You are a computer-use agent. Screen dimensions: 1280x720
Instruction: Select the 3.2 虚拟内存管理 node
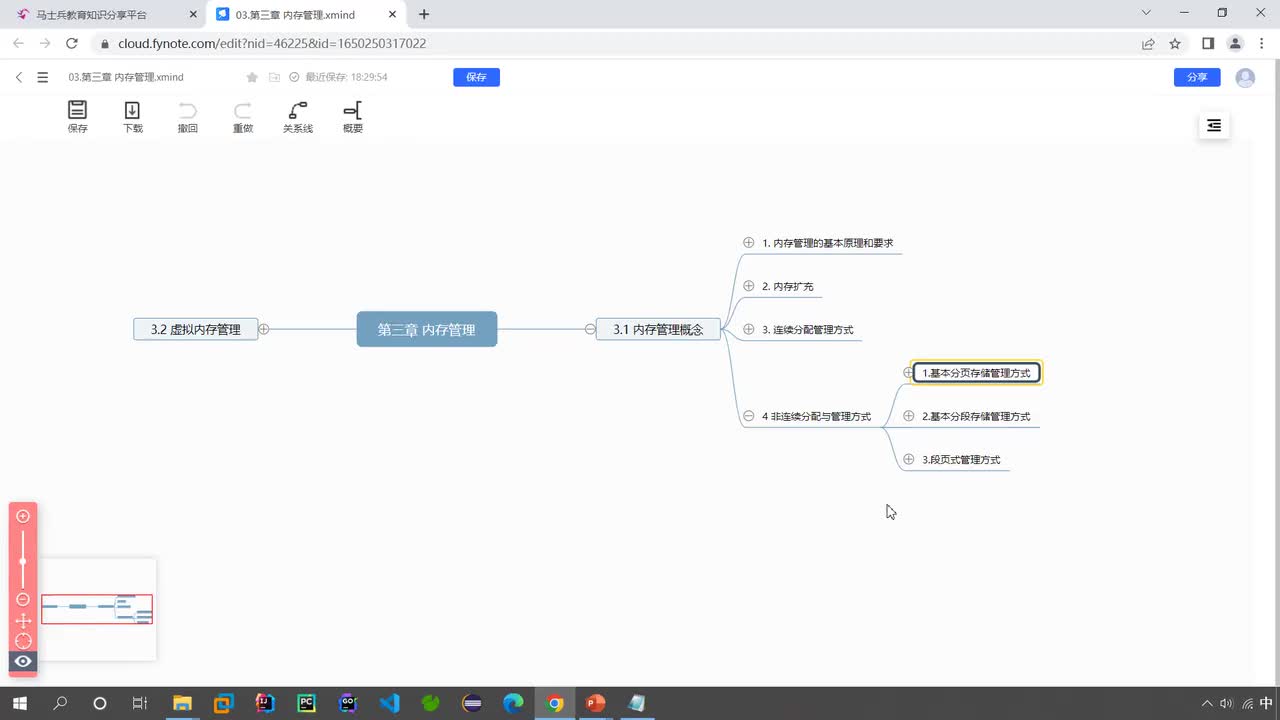pos(195,329)
